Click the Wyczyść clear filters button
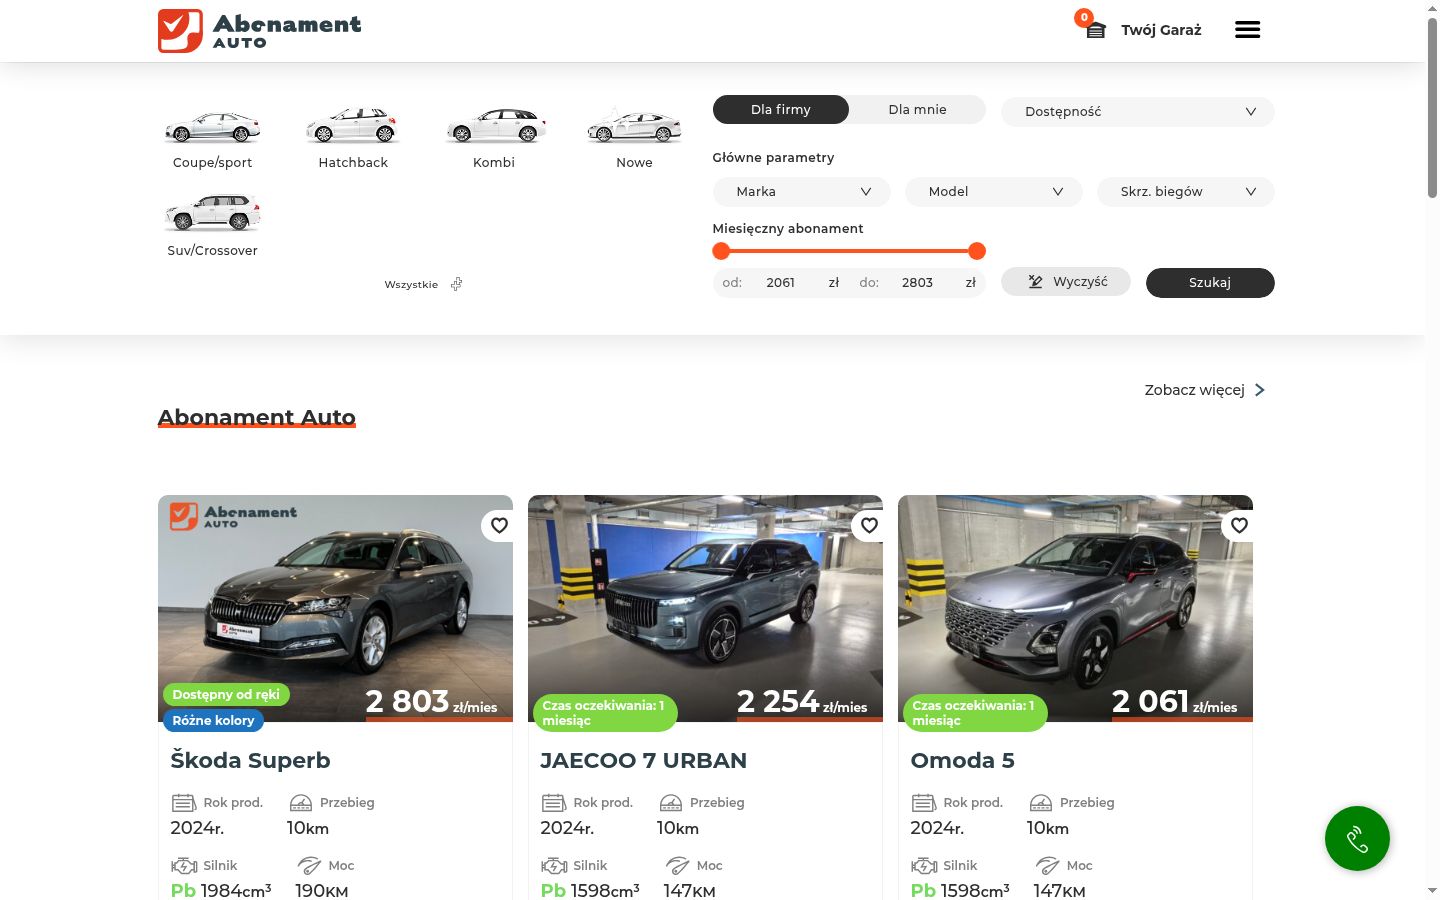The height and width of the screenshot is (900, 1440). point(1066,282)
